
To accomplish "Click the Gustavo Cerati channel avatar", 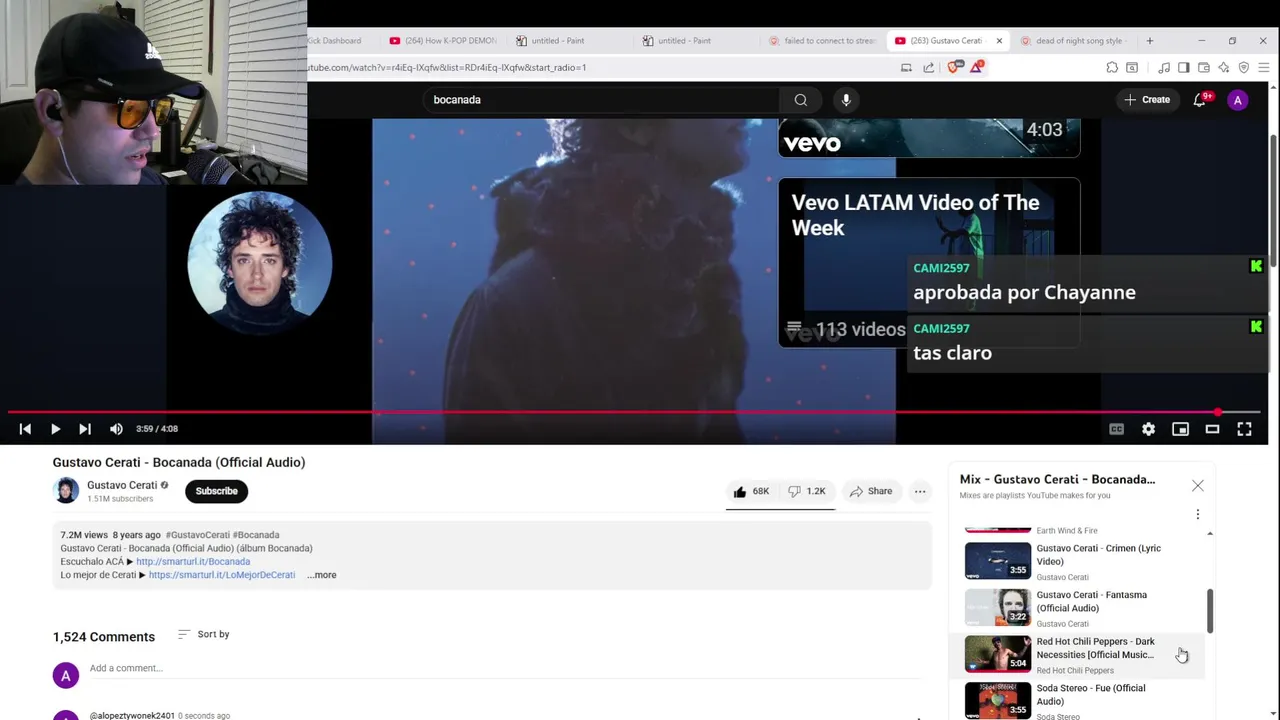I will tap(66, 490).
